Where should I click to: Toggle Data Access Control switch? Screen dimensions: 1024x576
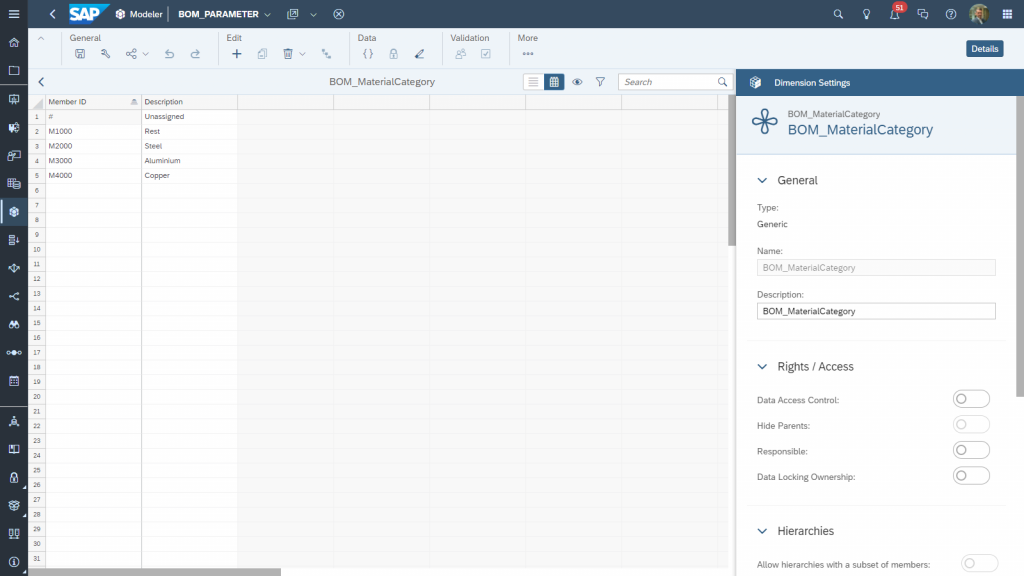(971, 399)
